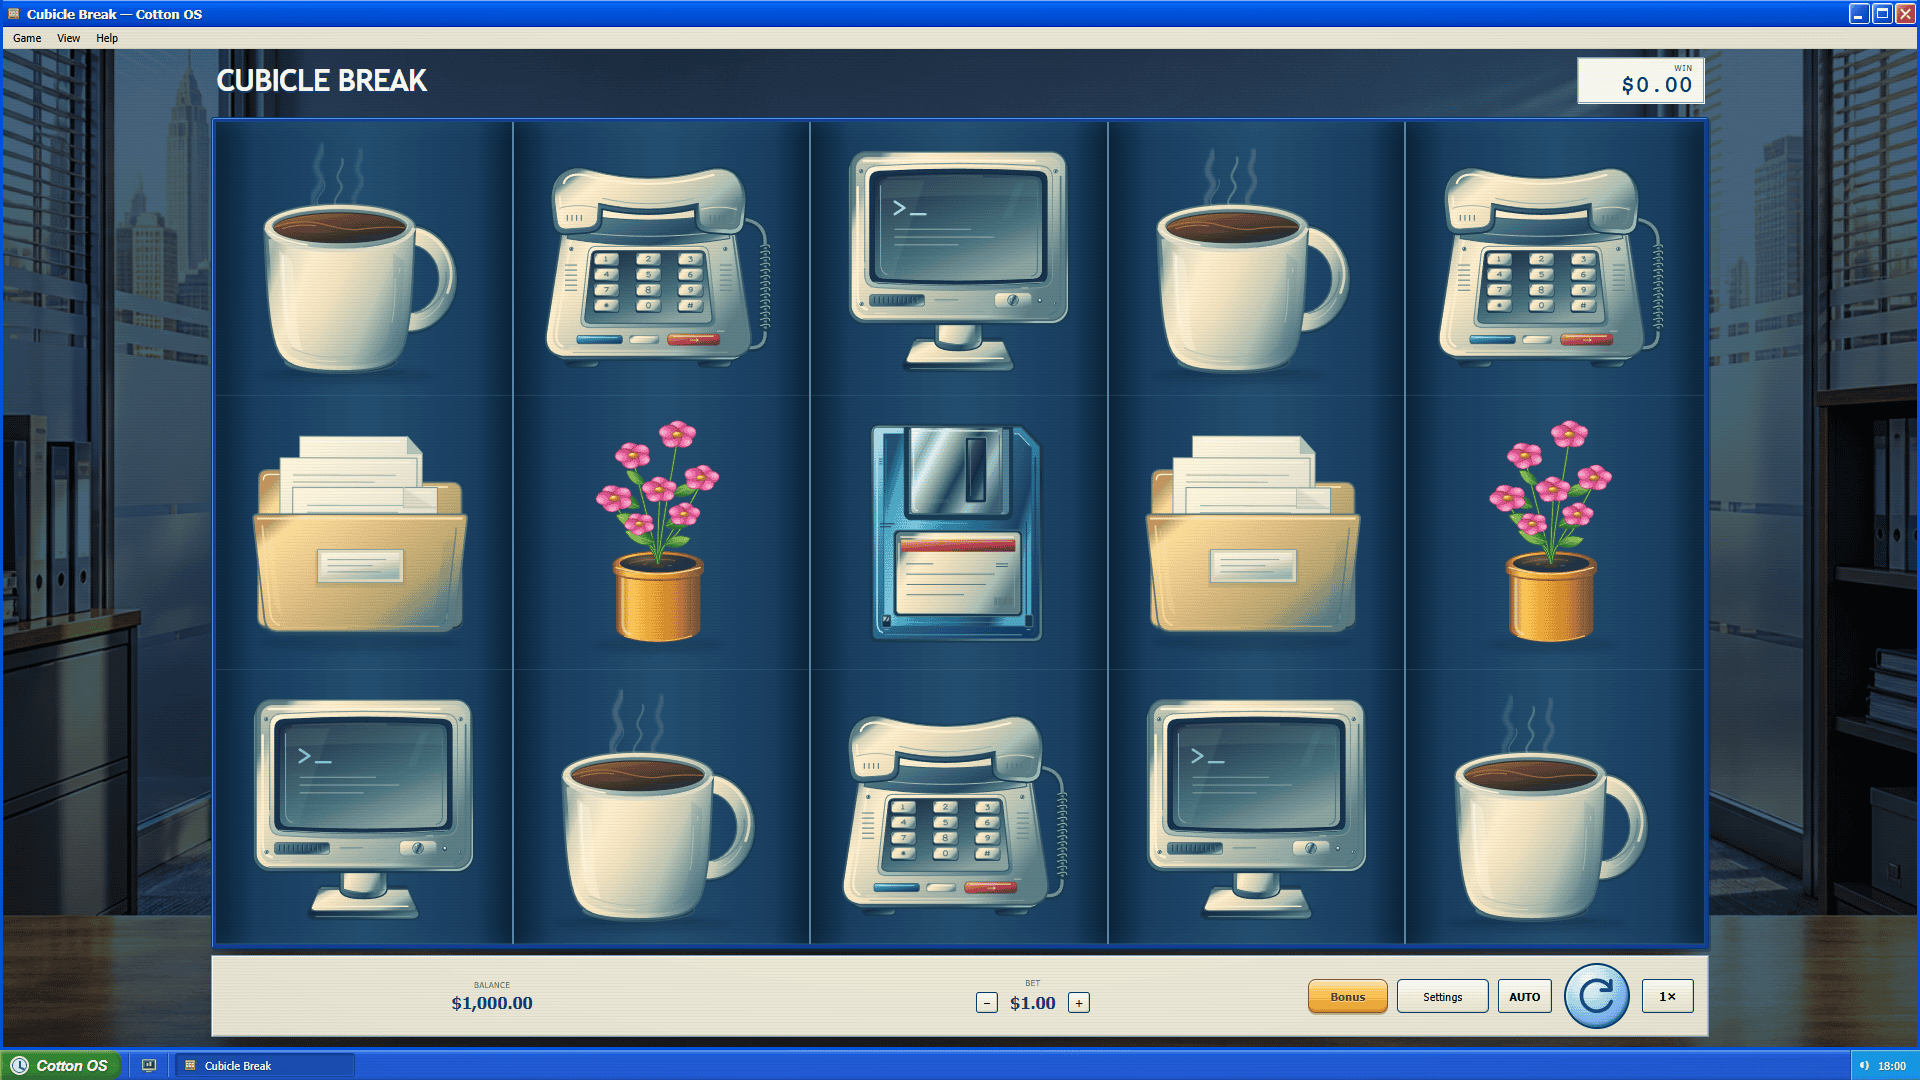
Task: Click the orange Bonus button
Action: coord(1347,996)
